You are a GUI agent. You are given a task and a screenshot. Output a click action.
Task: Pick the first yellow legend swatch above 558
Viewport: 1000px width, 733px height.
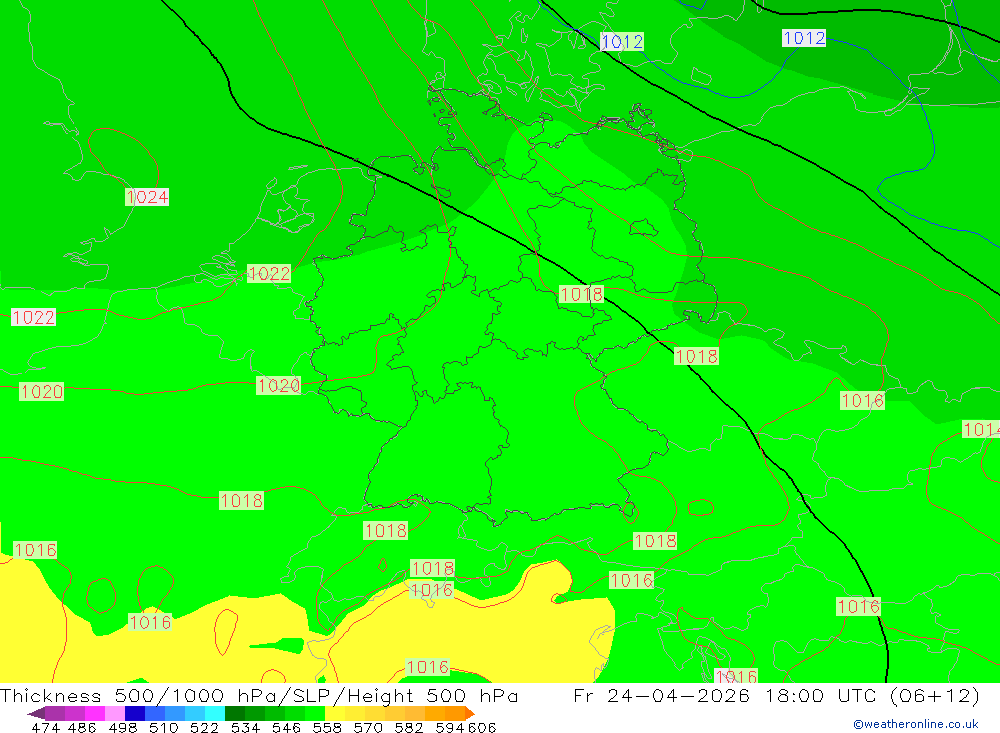pos(335,713)
